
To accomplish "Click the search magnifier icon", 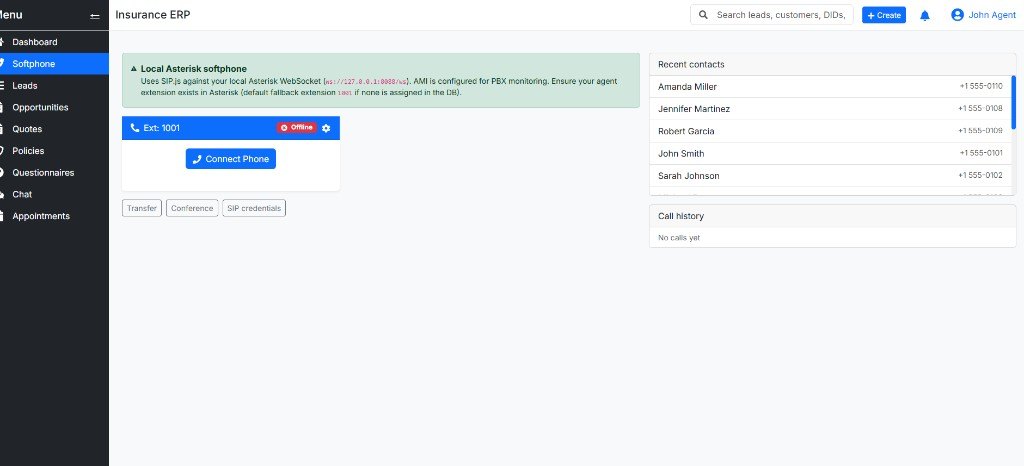I will [703, 14].
